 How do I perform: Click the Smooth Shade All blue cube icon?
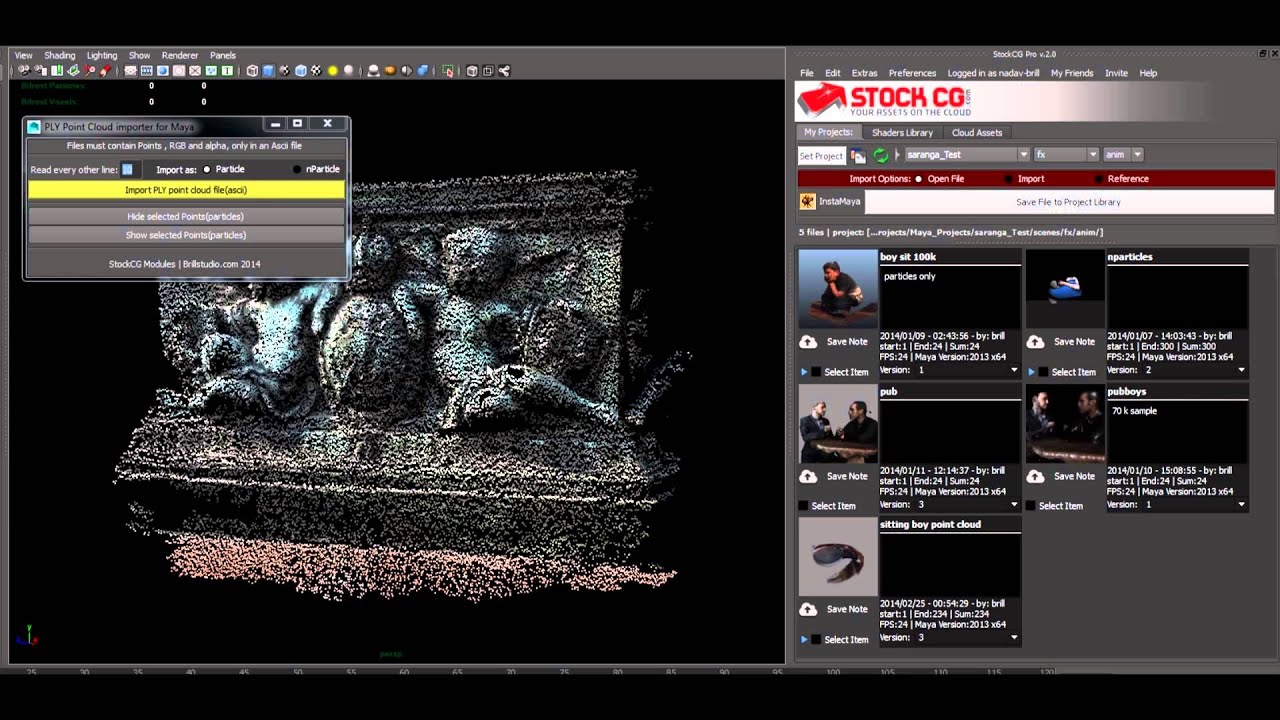coord(268,71)
